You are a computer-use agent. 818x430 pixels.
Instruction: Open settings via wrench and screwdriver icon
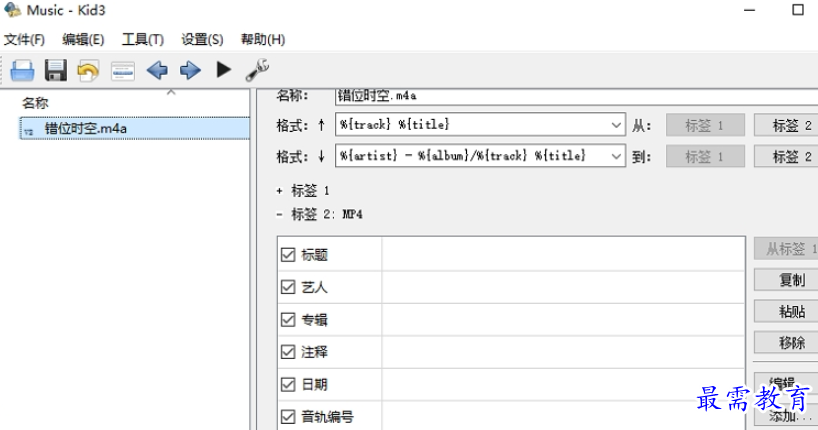click(x=257, y=70)
